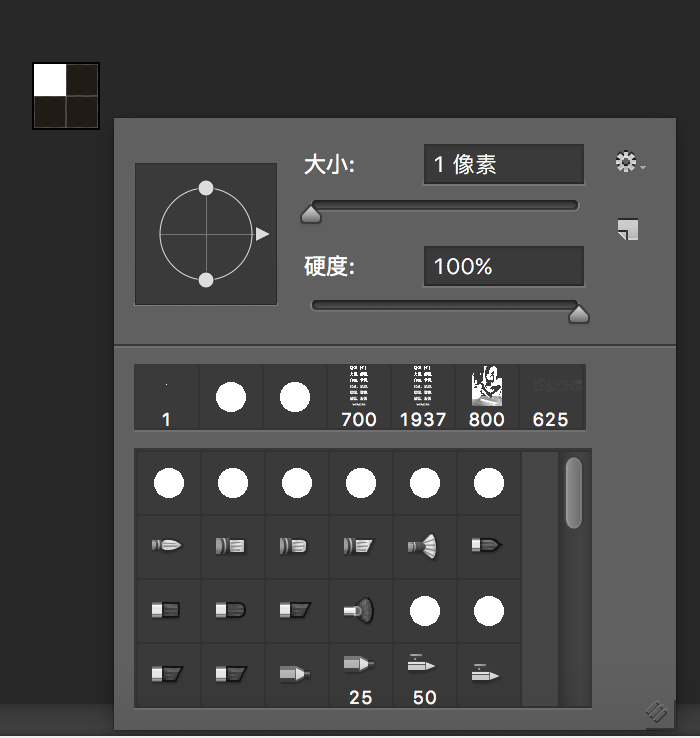Select the dark pointed round bristle brush
Image resolution: width=700 pixels, height=738 pixels.
489,546
